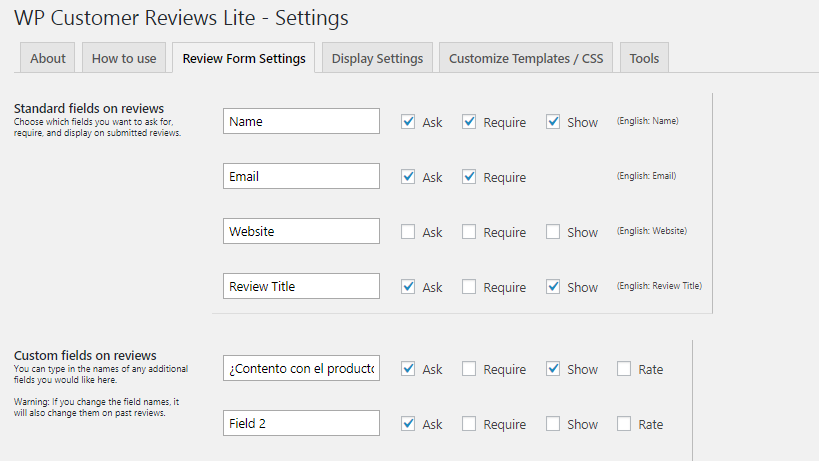Uncheck Require for the Email field

click(469, 176)
